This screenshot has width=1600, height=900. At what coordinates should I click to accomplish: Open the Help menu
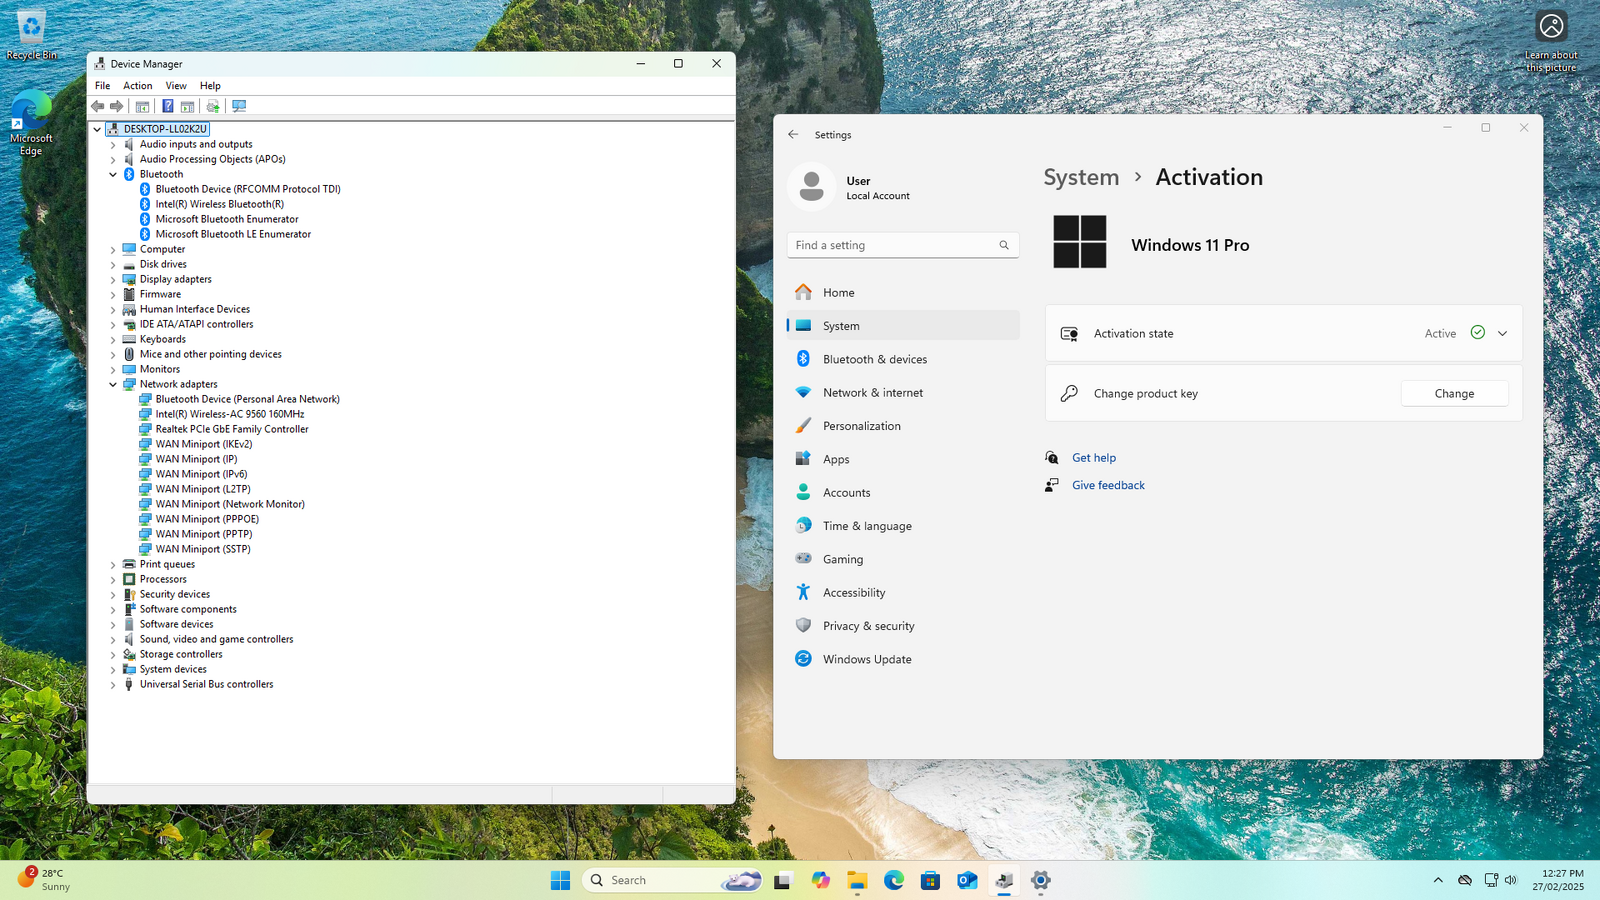(210, 86)
